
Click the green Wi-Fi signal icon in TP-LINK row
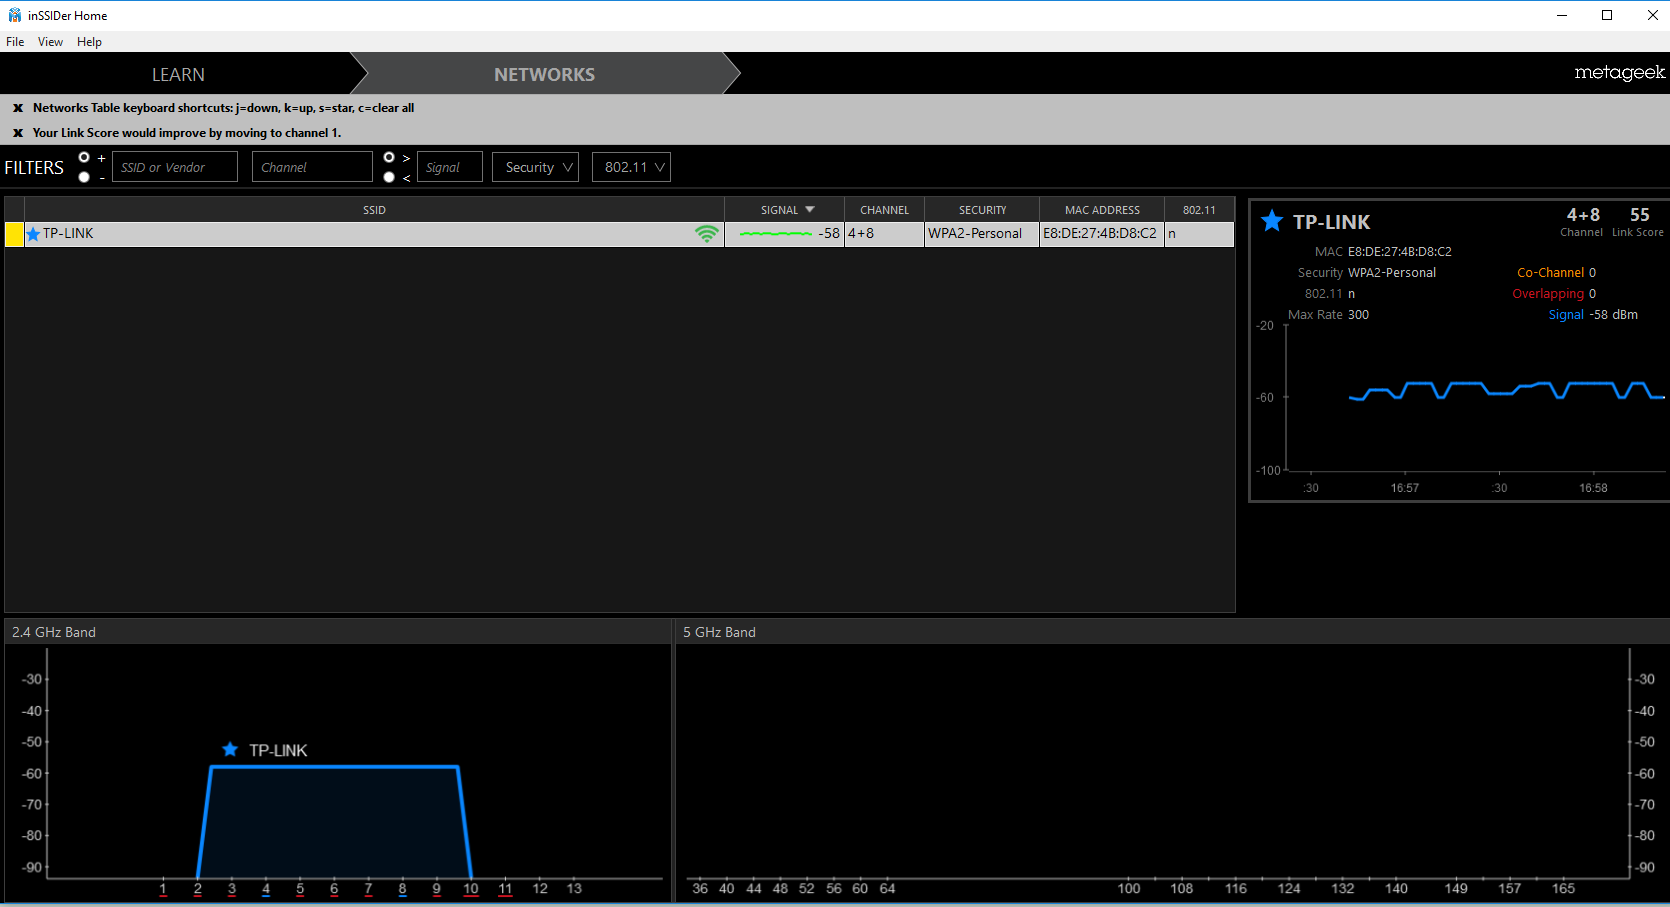[x=707, y=234]
